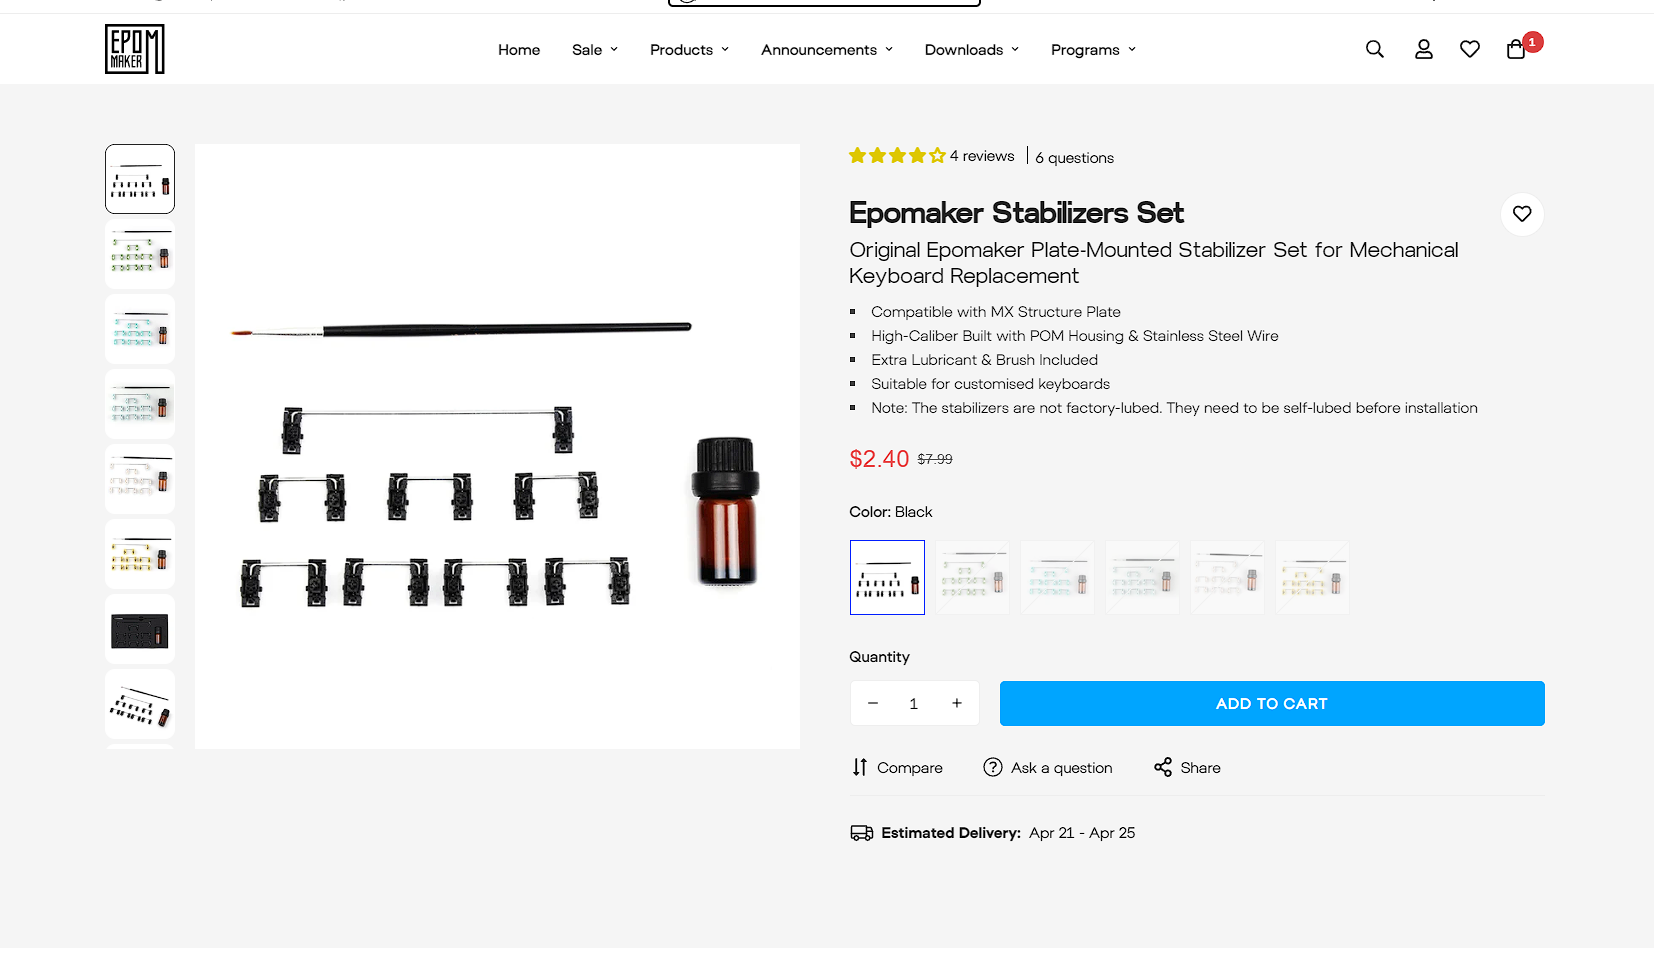Expand the Products dropdown menu
Screen dimensions: 1654x967
coord(689,50)
